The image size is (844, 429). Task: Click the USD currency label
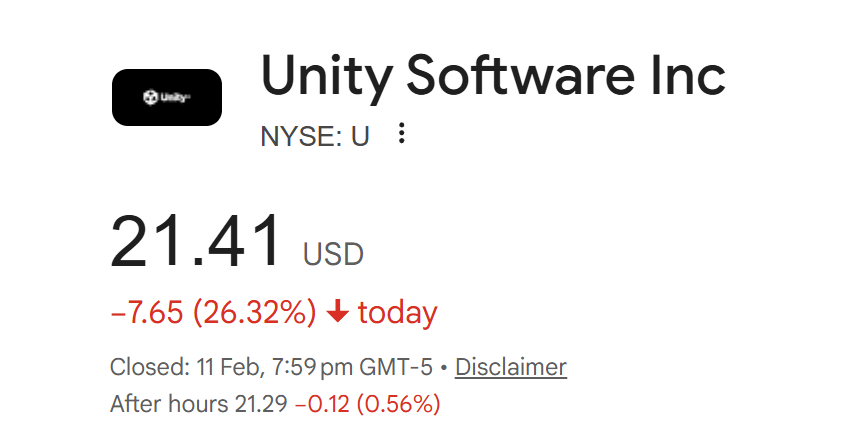click(x=333, y=255)
